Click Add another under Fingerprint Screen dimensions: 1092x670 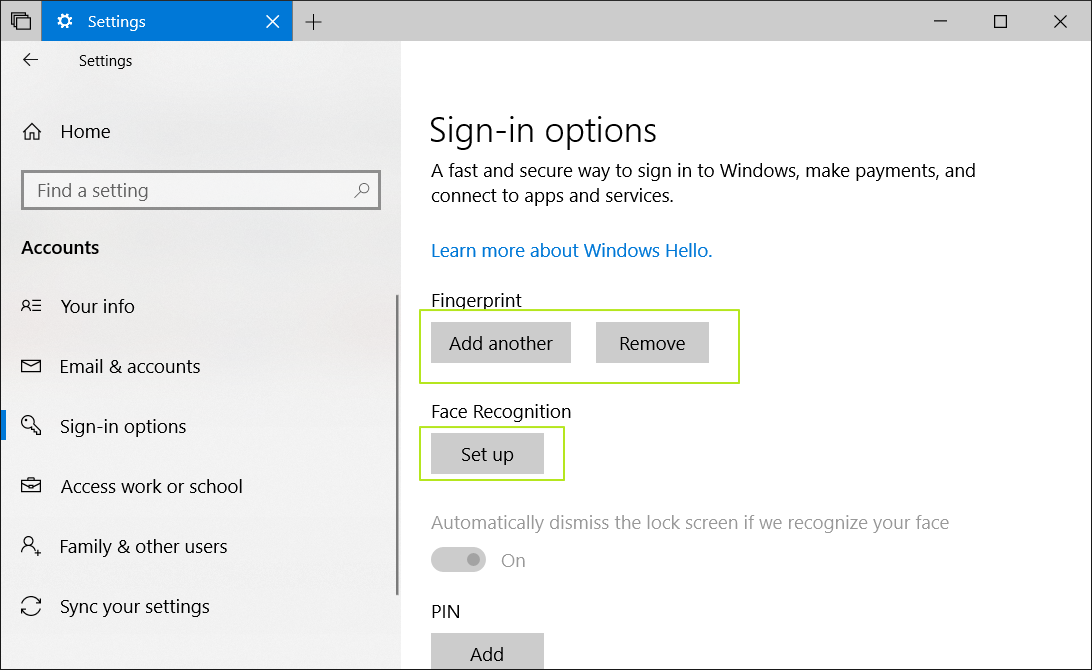point(500,342)
